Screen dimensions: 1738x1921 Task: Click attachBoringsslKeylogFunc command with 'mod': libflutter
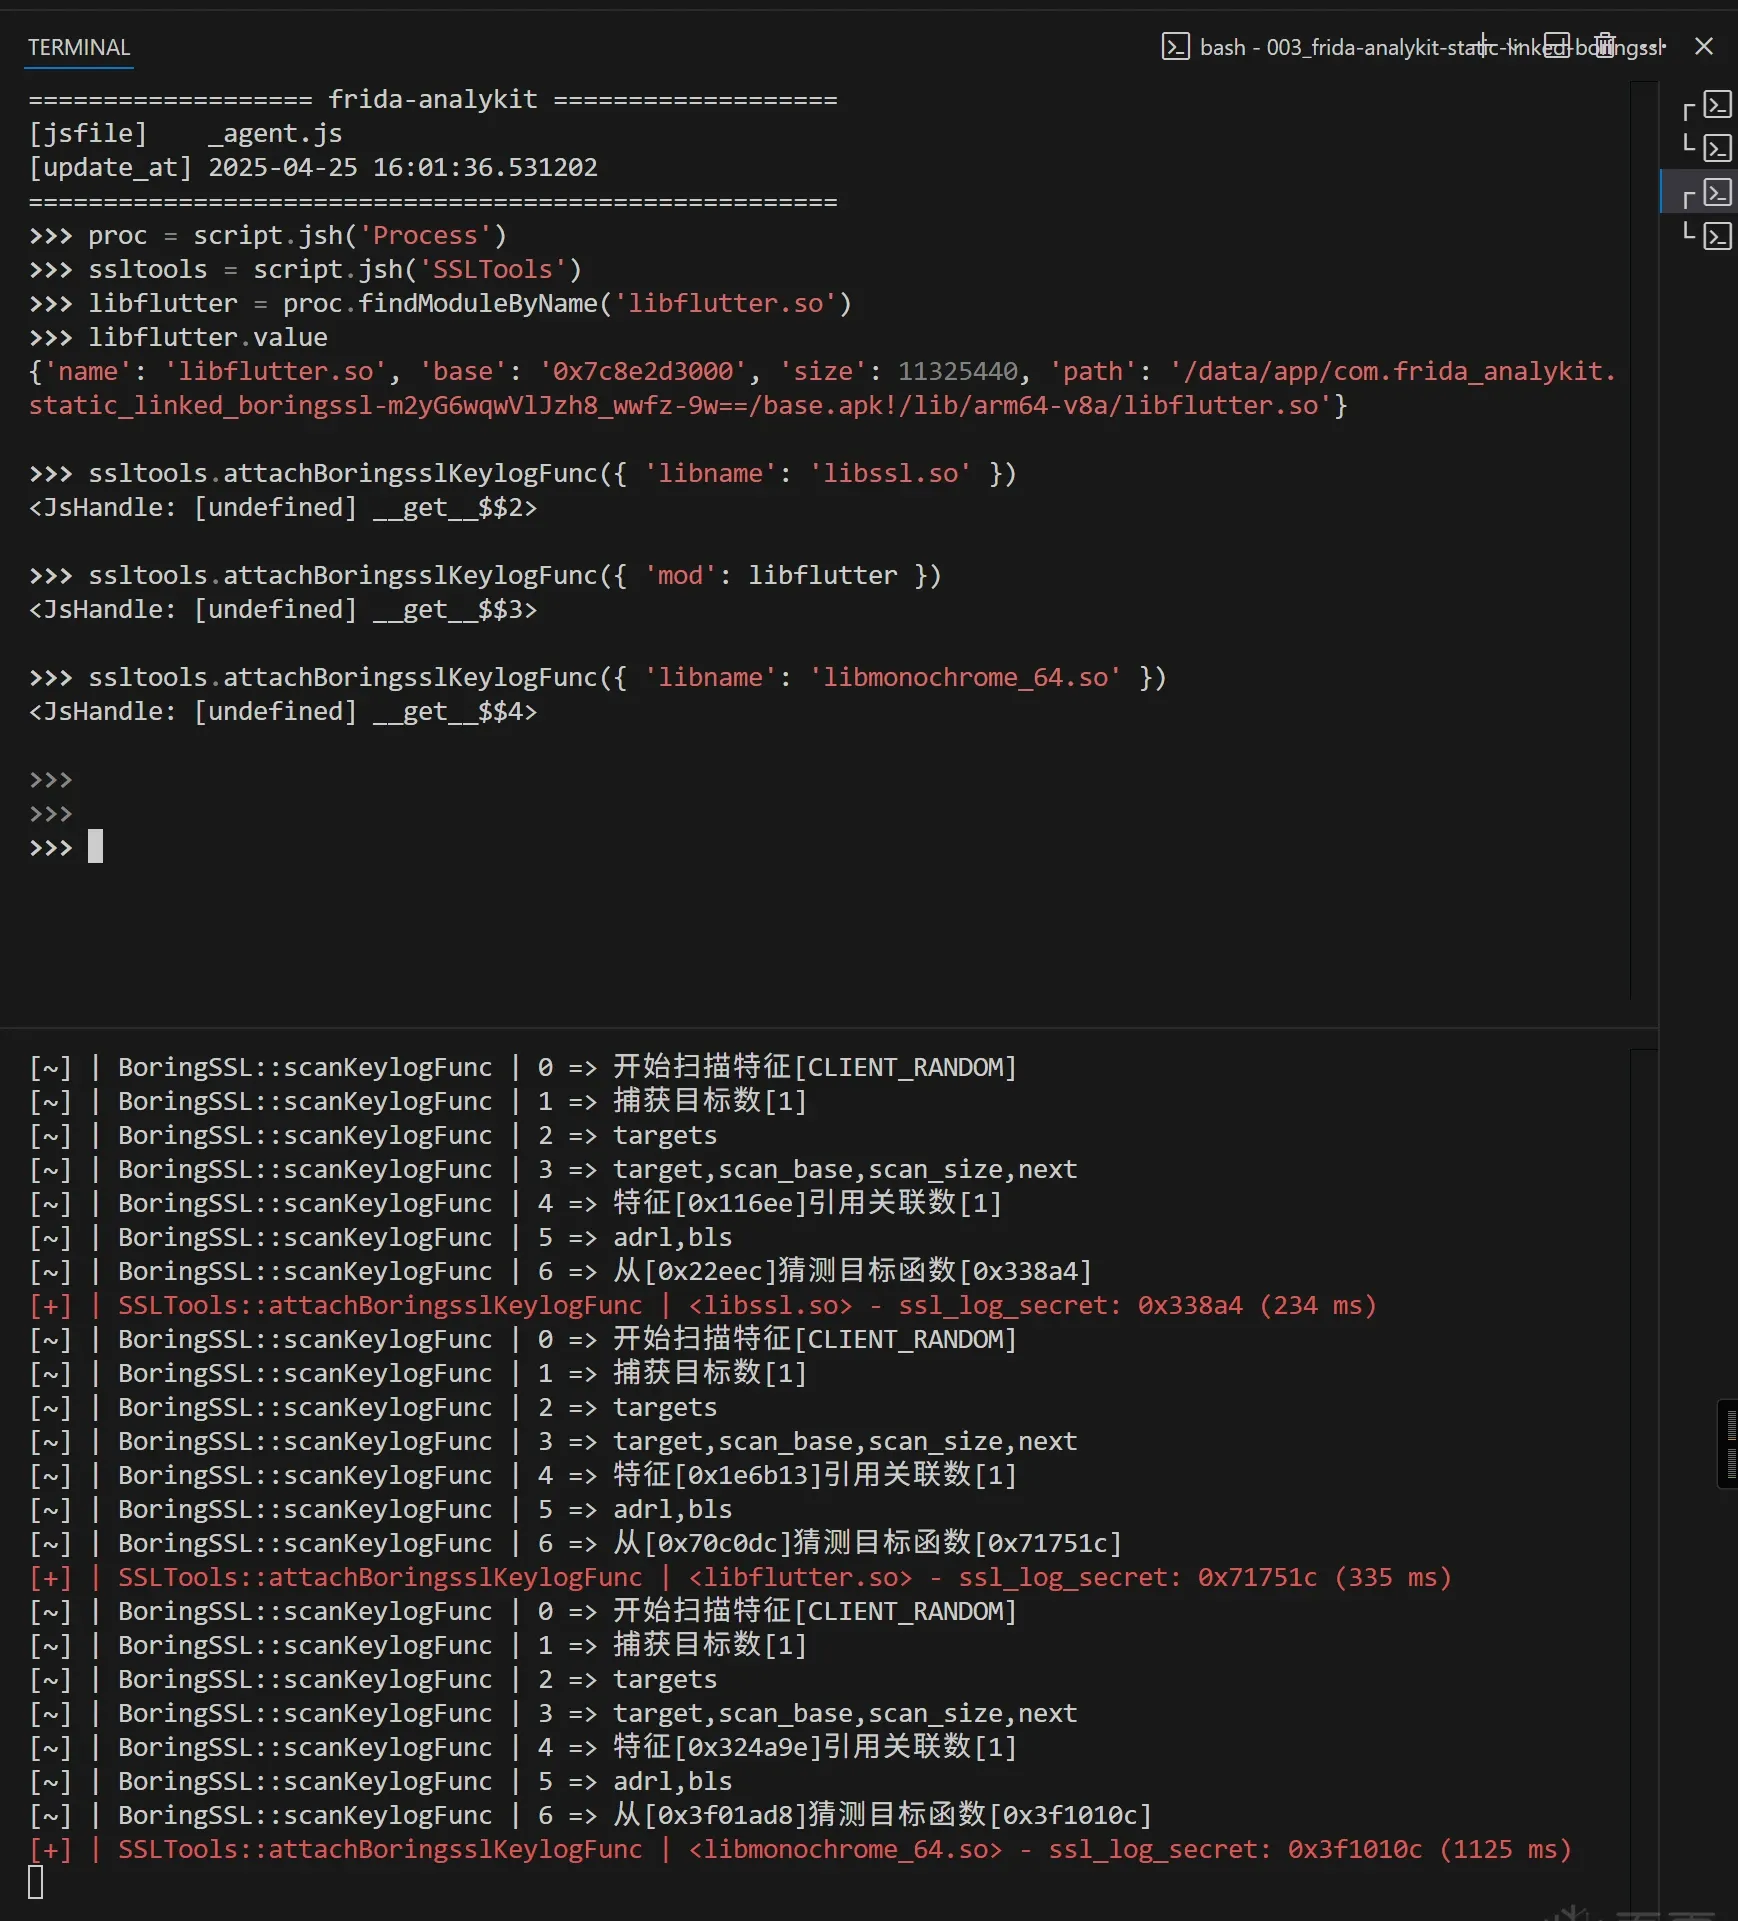pos(485,575)
